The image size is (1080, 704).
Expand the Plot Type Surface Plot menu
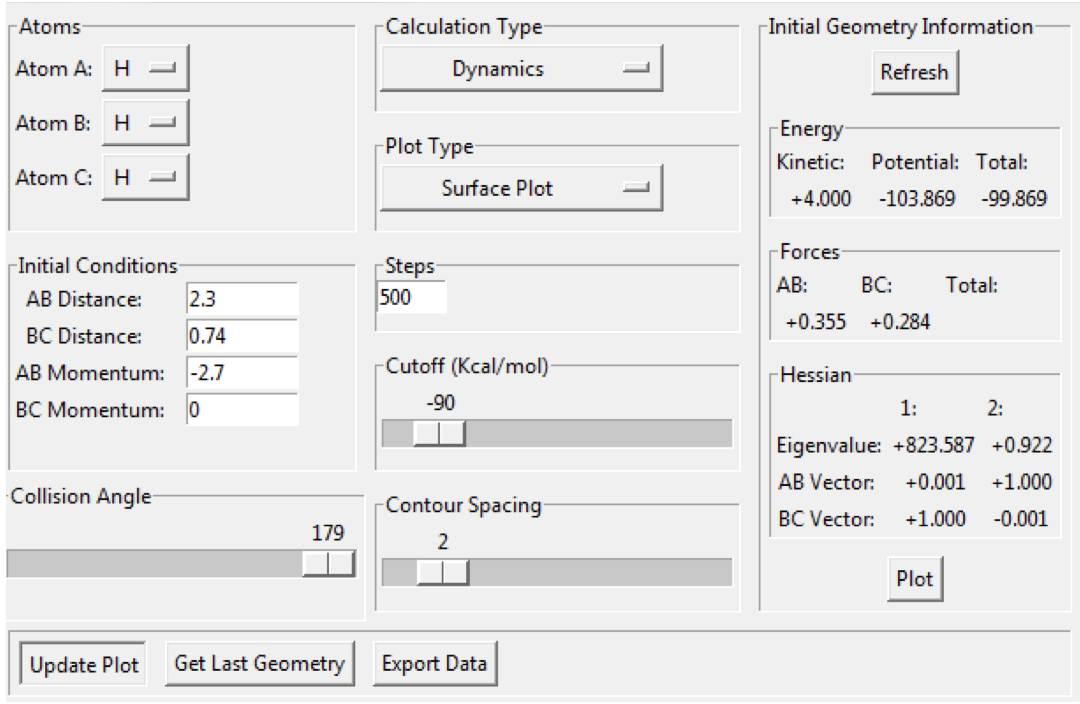click(521, 187)
